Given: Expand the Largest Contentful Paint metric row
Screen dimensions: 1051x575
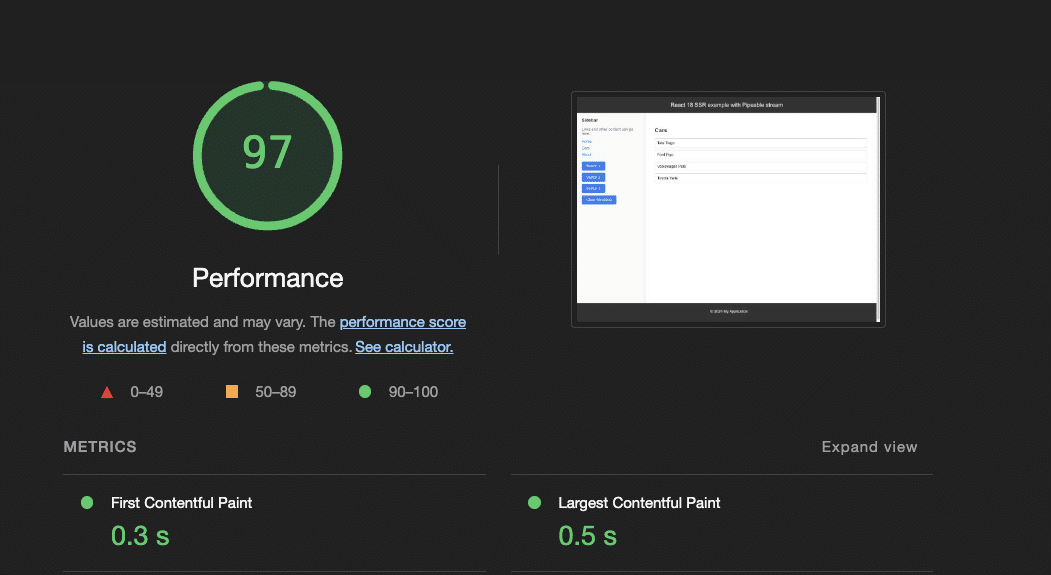Looking at the screenshot, I should tap(638, 503).
